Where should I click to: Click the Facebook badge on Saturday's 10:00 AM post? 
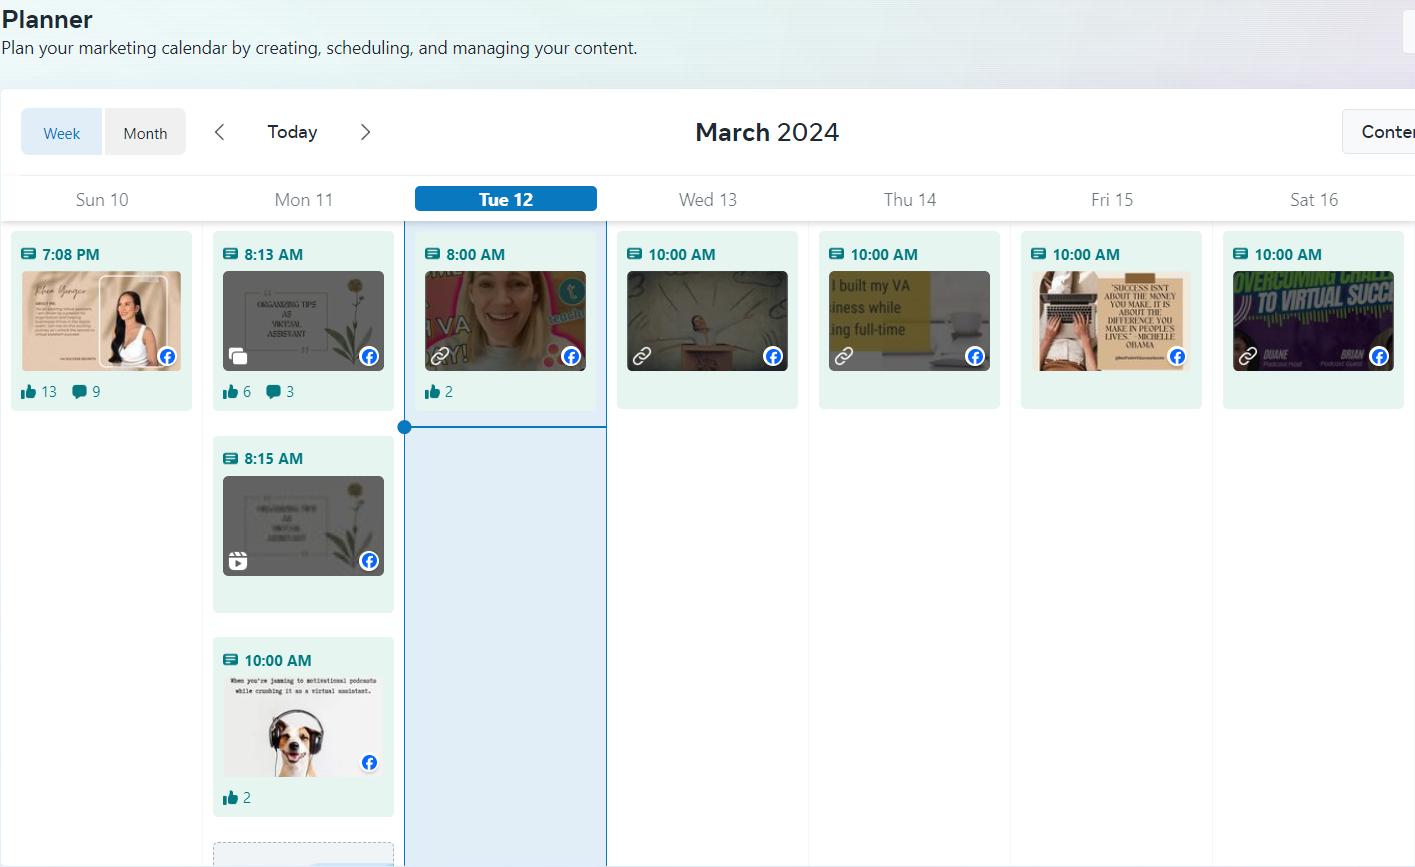1379,357
